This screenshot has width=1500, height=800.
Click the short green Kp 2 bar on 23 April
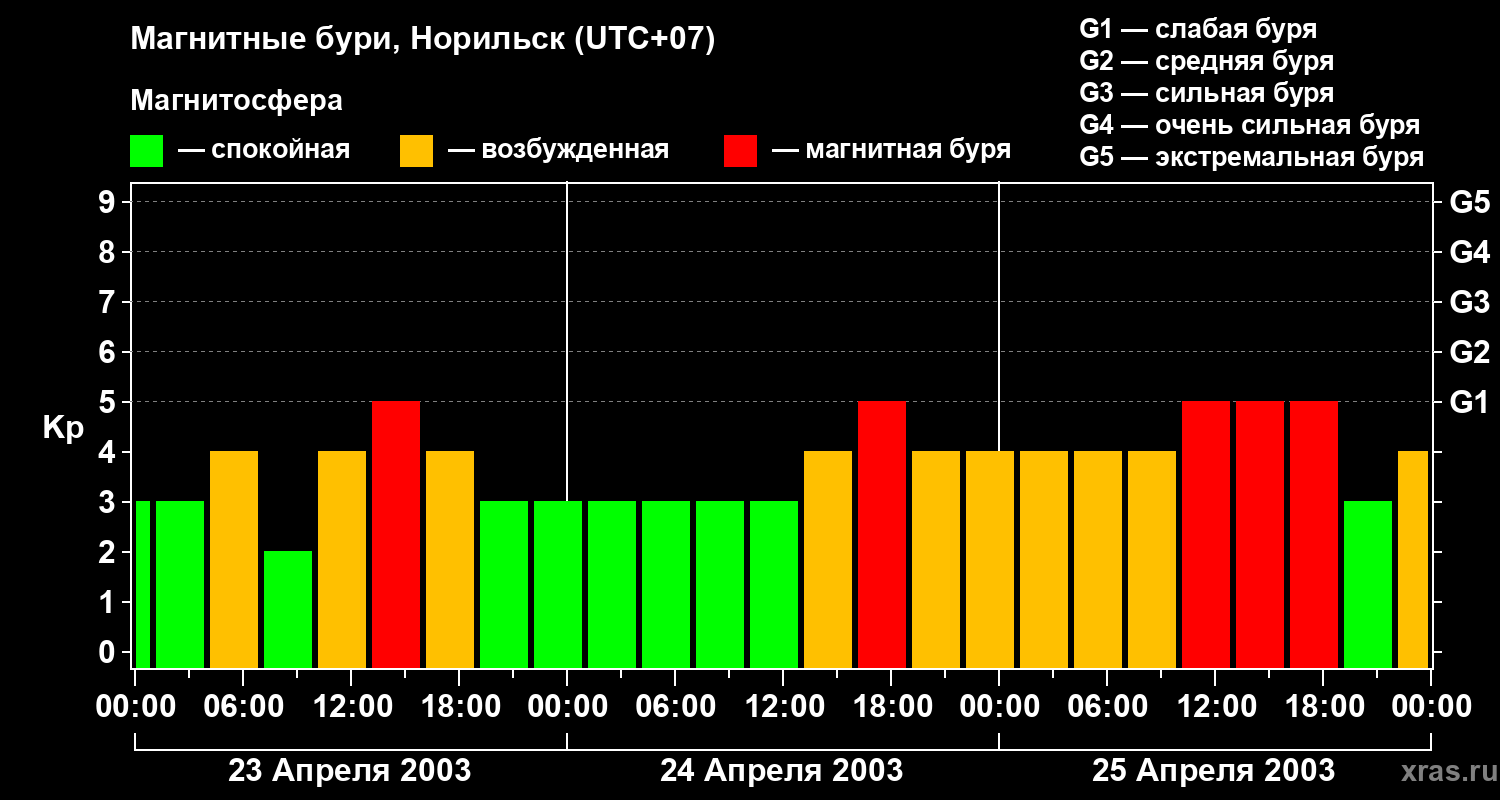pos(288,609)
